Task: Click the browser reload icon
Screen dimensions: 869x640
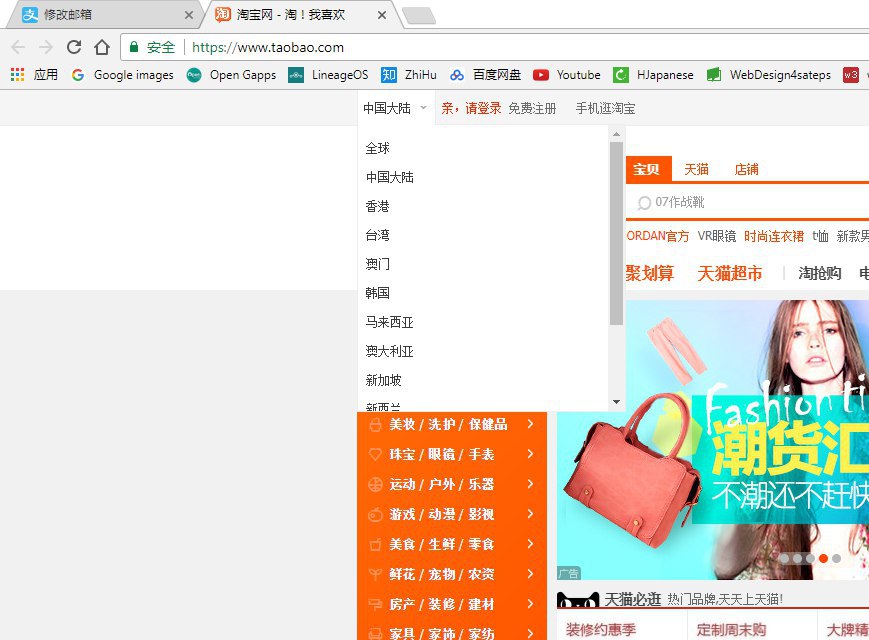Action: [73, 47]
